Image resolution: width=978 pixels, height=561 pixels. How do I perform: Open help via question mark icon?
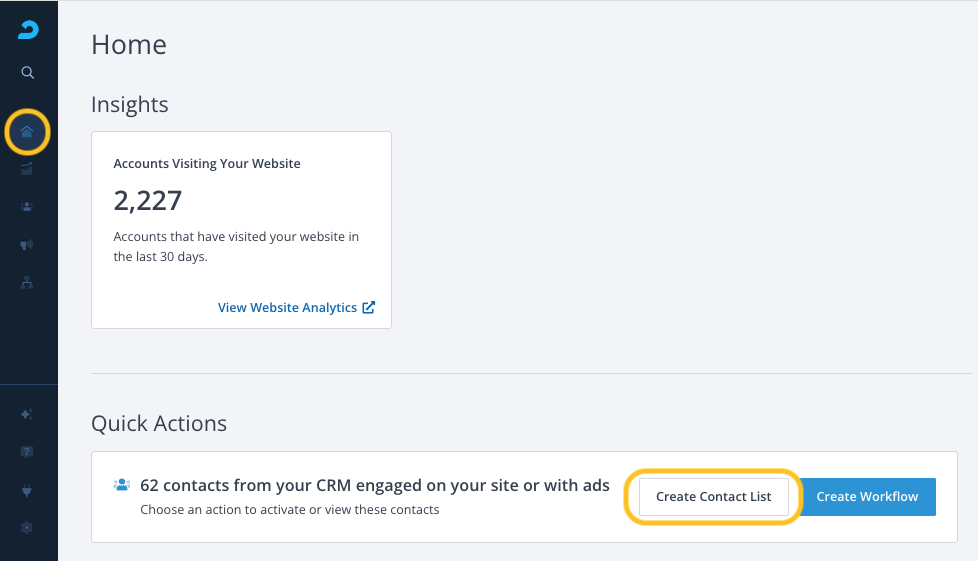tap(27, 452)
